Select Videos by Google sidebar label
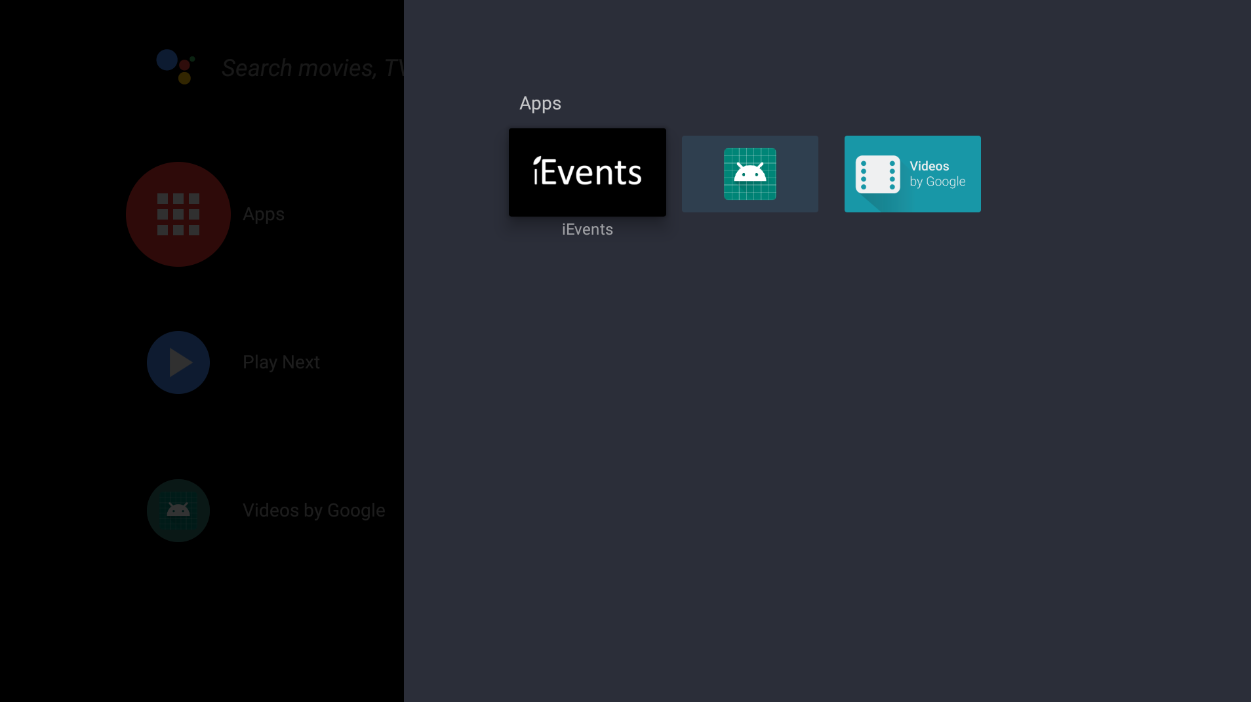The image size is (1251, 702). [x=313, y=510]
